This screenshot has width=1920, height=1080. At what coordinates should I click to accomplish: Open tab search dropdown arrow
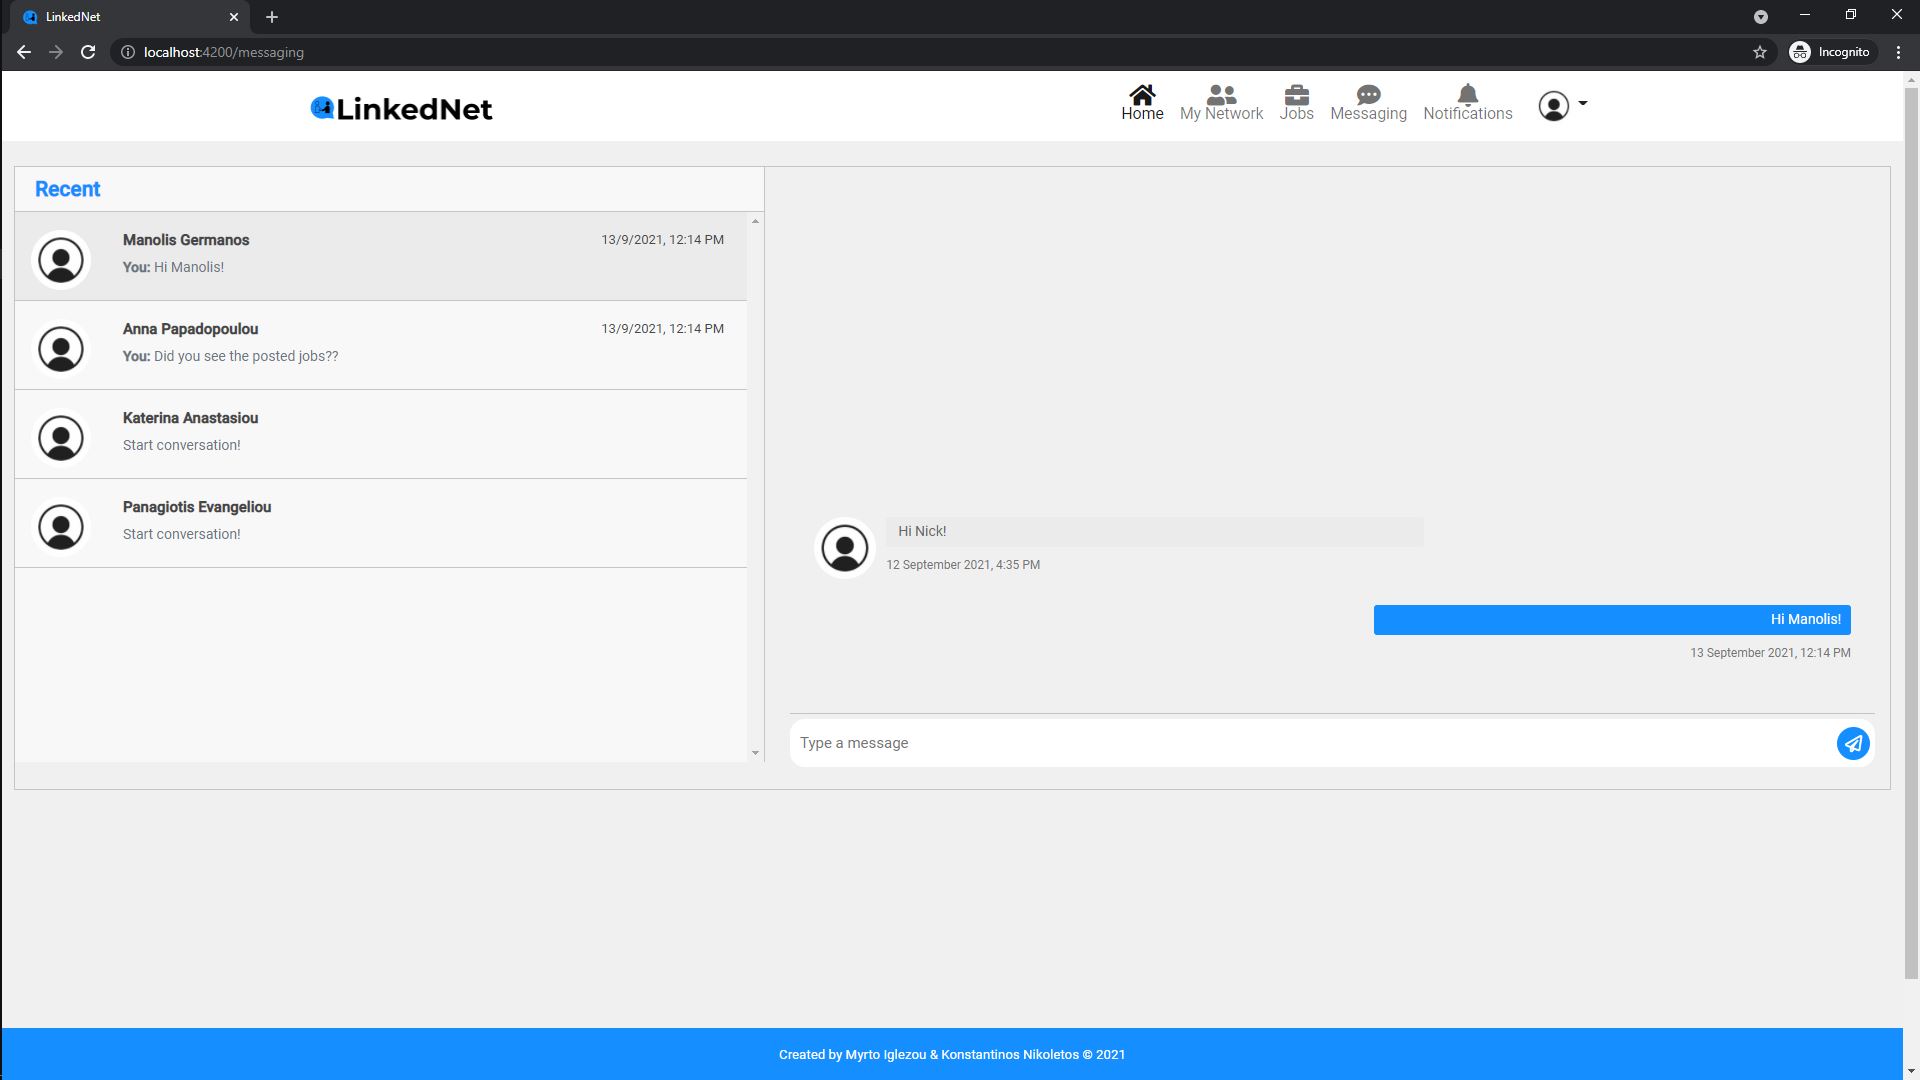click(1761, 17)
